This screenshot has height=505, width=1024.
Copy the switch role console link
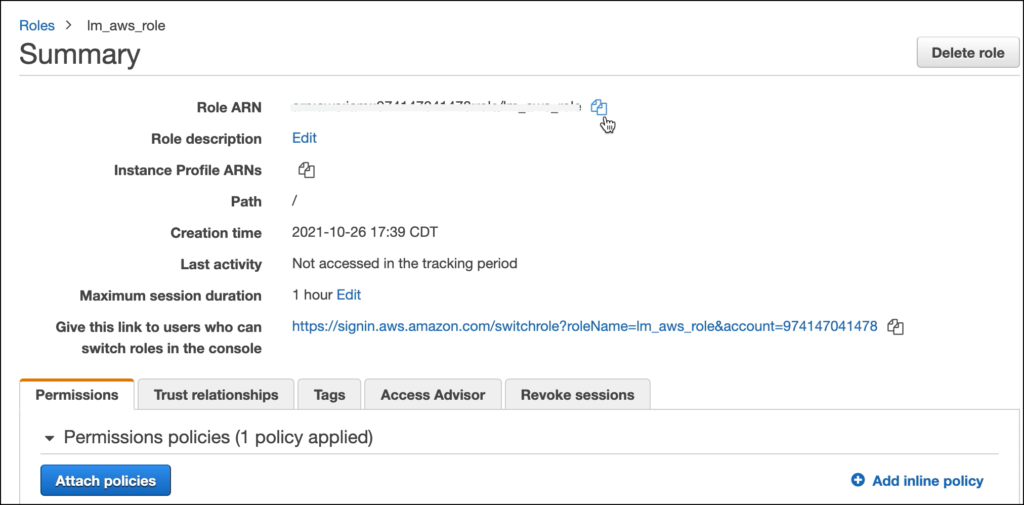[895, 327]
